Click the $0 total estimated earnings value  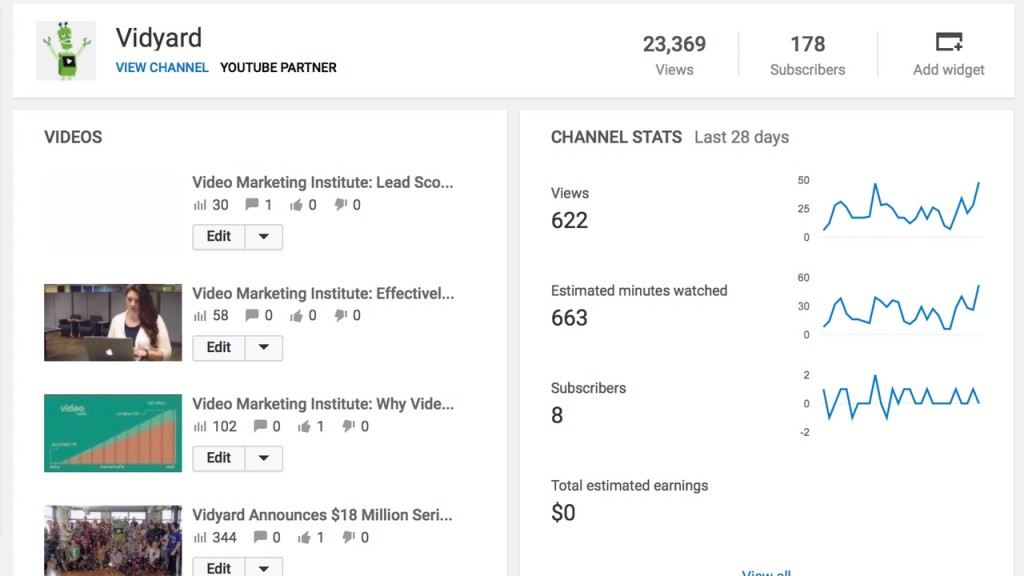tap(563, 513)
